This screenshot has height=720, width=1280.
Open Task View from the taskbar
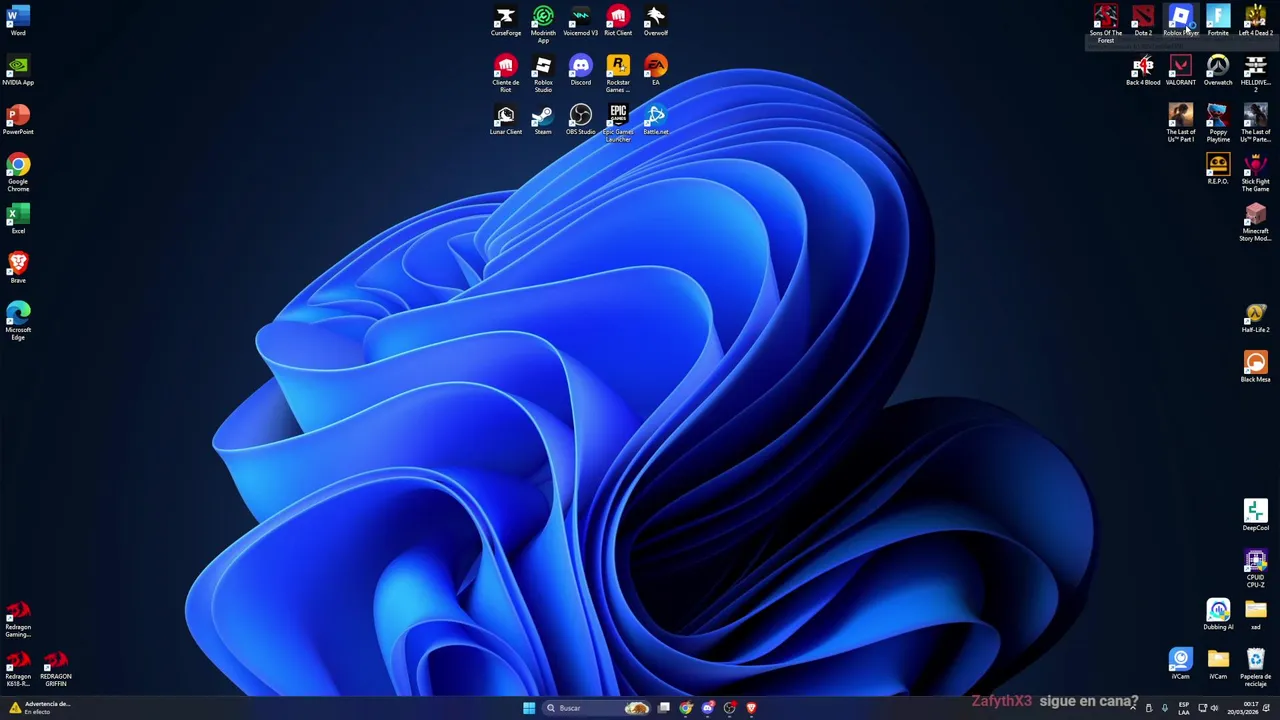(663, 708)
